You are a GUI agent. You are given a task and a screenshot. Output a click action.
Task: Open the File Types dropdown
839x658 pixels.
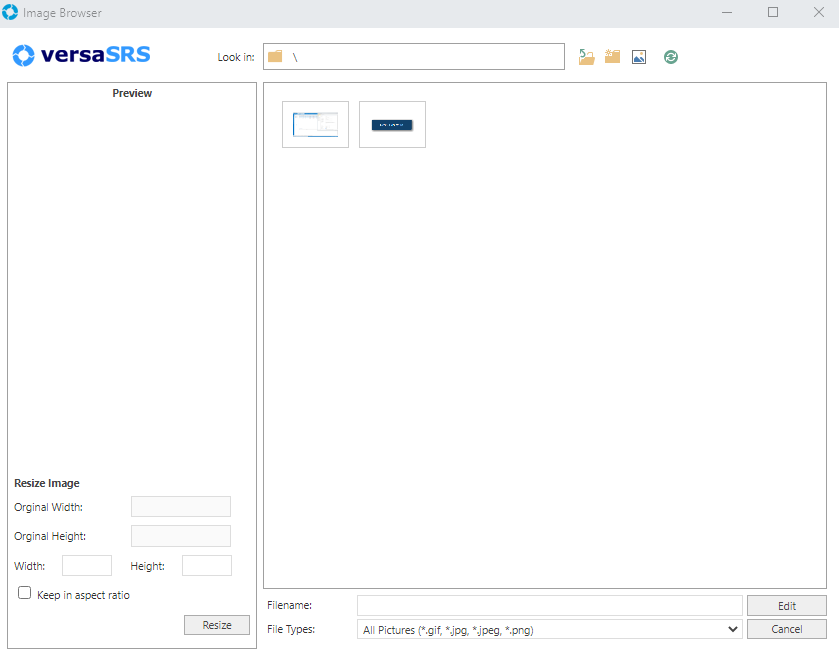pos(550,629)
